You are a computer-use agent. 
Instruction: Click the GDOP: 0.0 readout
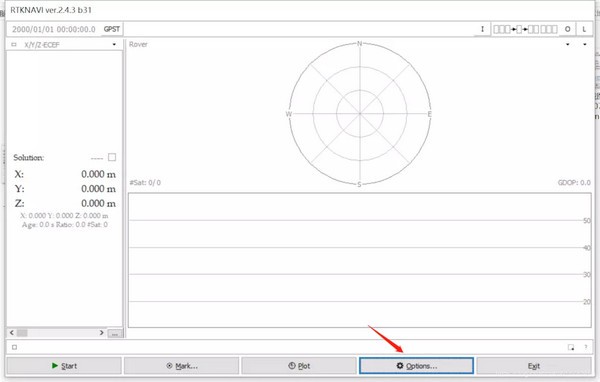(574, 183)
